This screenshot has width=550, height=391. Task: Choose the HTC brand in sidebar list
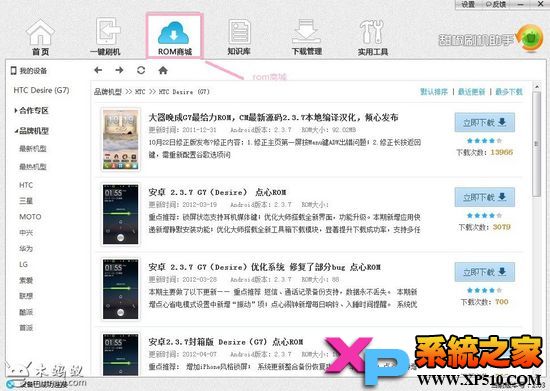[26, 185]
